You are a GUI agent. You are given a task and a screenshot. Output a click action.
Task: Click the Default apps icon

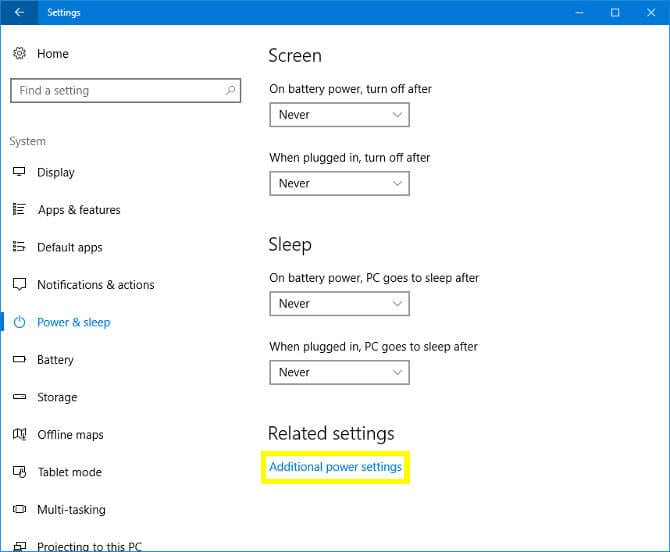tap(19, 247)
